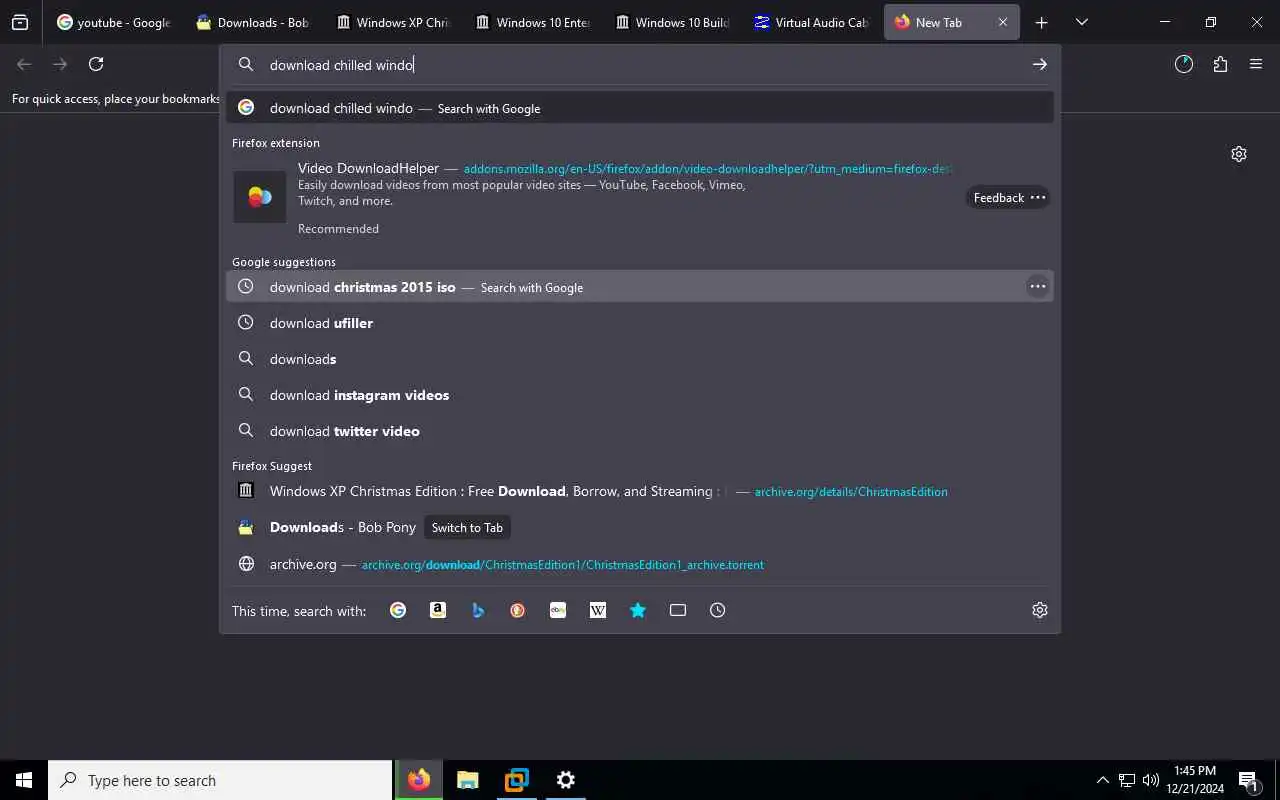
Task: Select suggestion downloads
Action: click(x=640, y=359)
